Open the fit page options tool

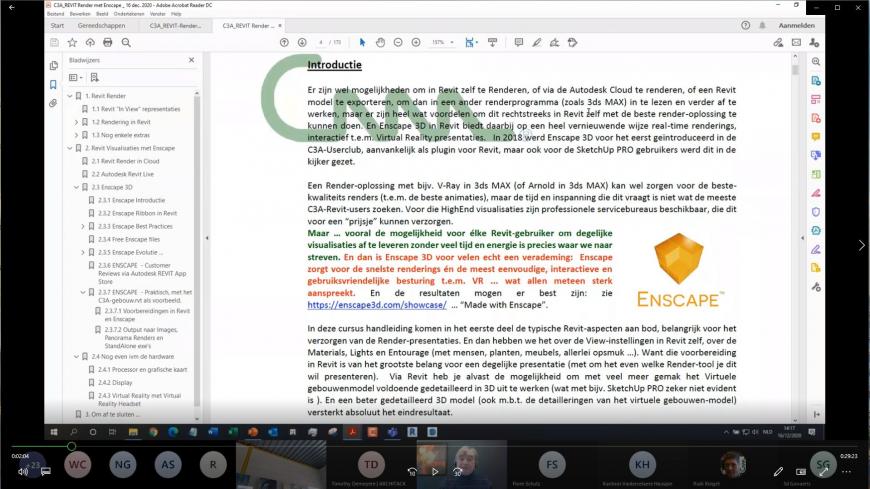click(x=471, y=43)
